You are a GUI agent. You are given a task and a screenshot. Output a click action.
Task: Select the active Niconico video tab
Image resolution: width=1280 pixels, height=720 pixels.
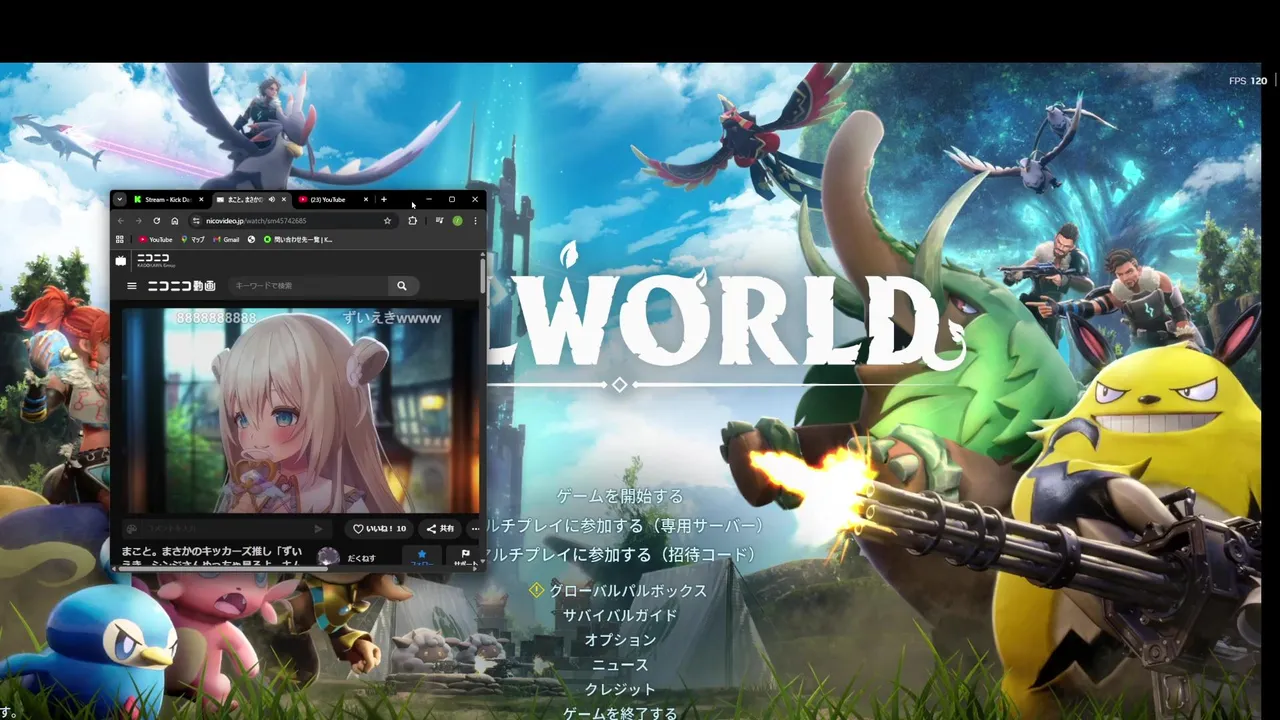pos(252,200)
